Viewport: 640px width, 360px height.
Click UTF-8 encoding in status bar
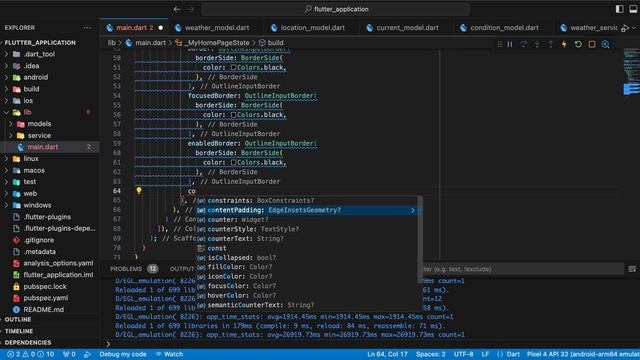point(463,354)
